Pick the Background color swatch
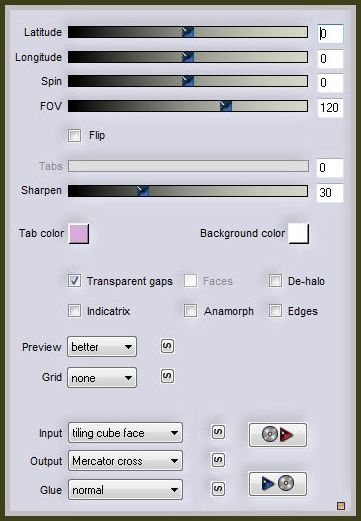Image resolution: width=361 pixels, height=521 pixels. click(299, 234)
